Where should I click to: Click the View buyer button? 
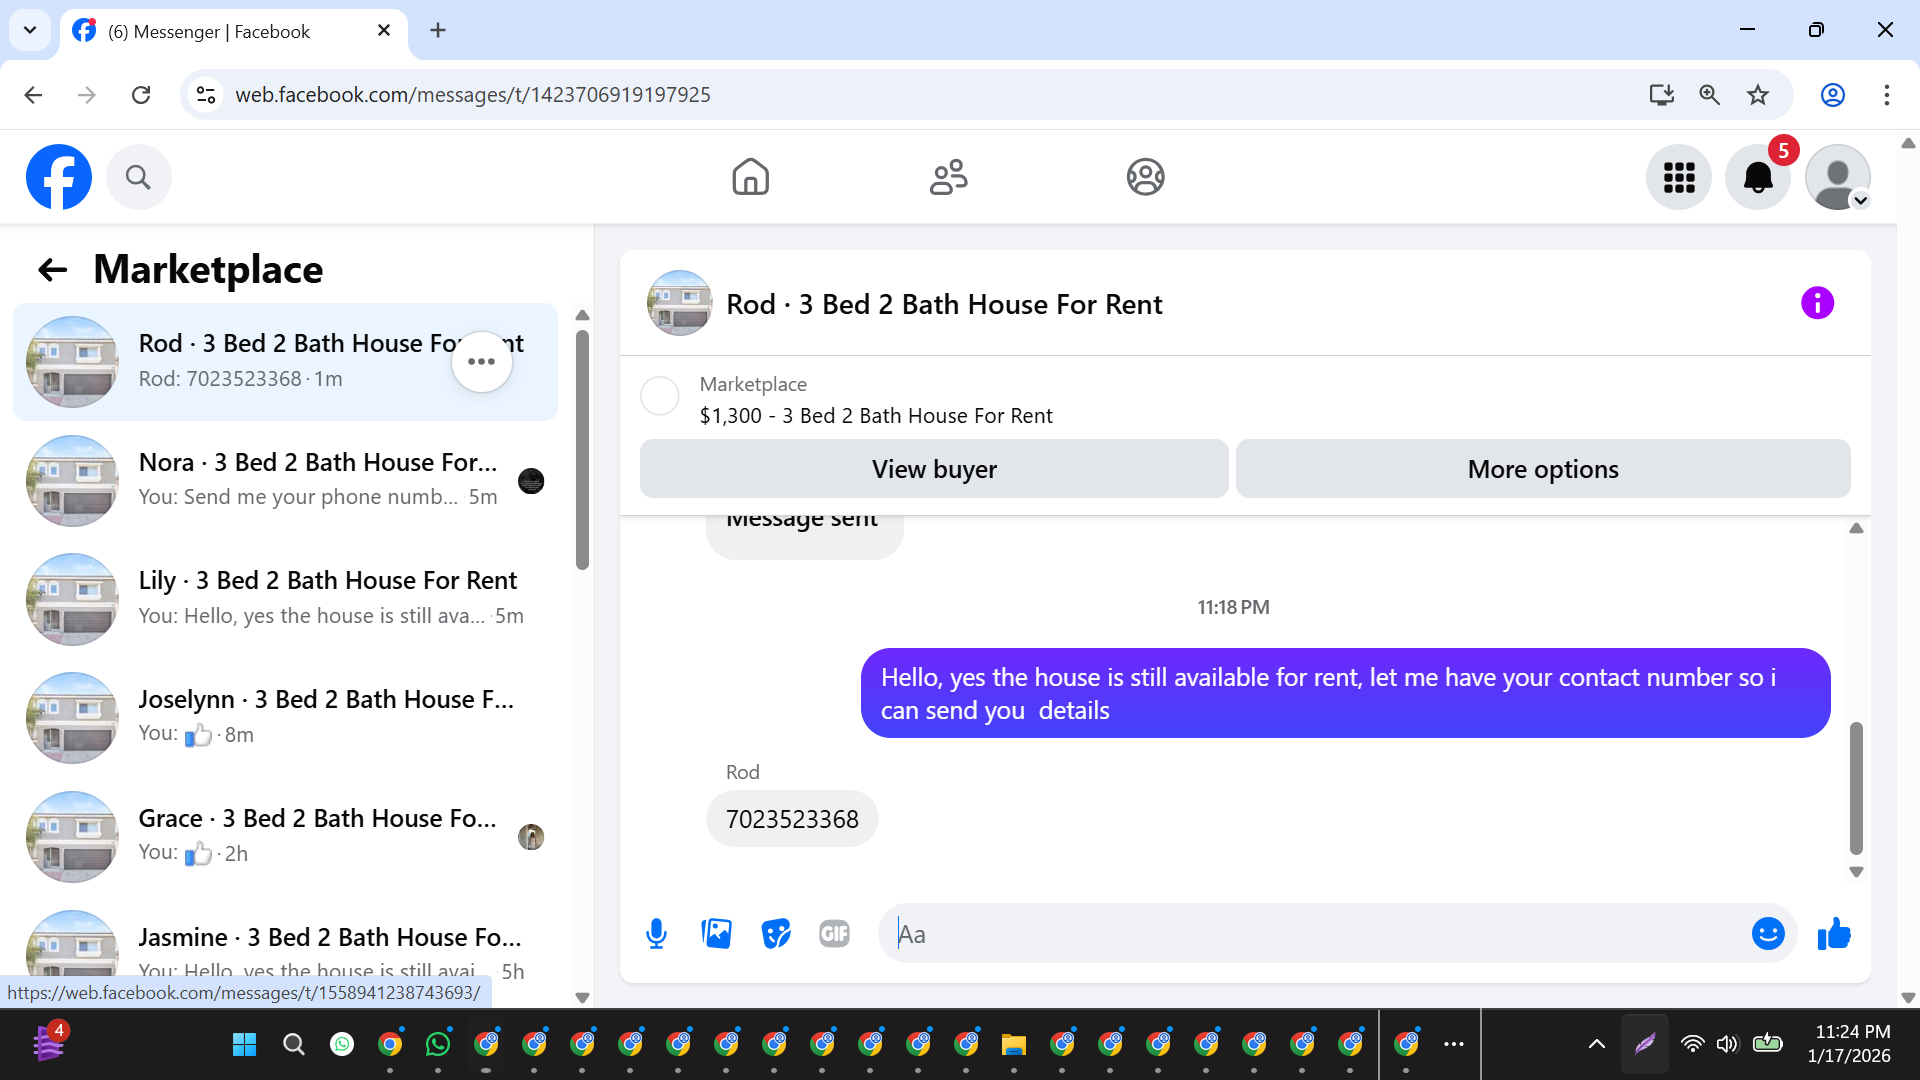click(934, 469)
